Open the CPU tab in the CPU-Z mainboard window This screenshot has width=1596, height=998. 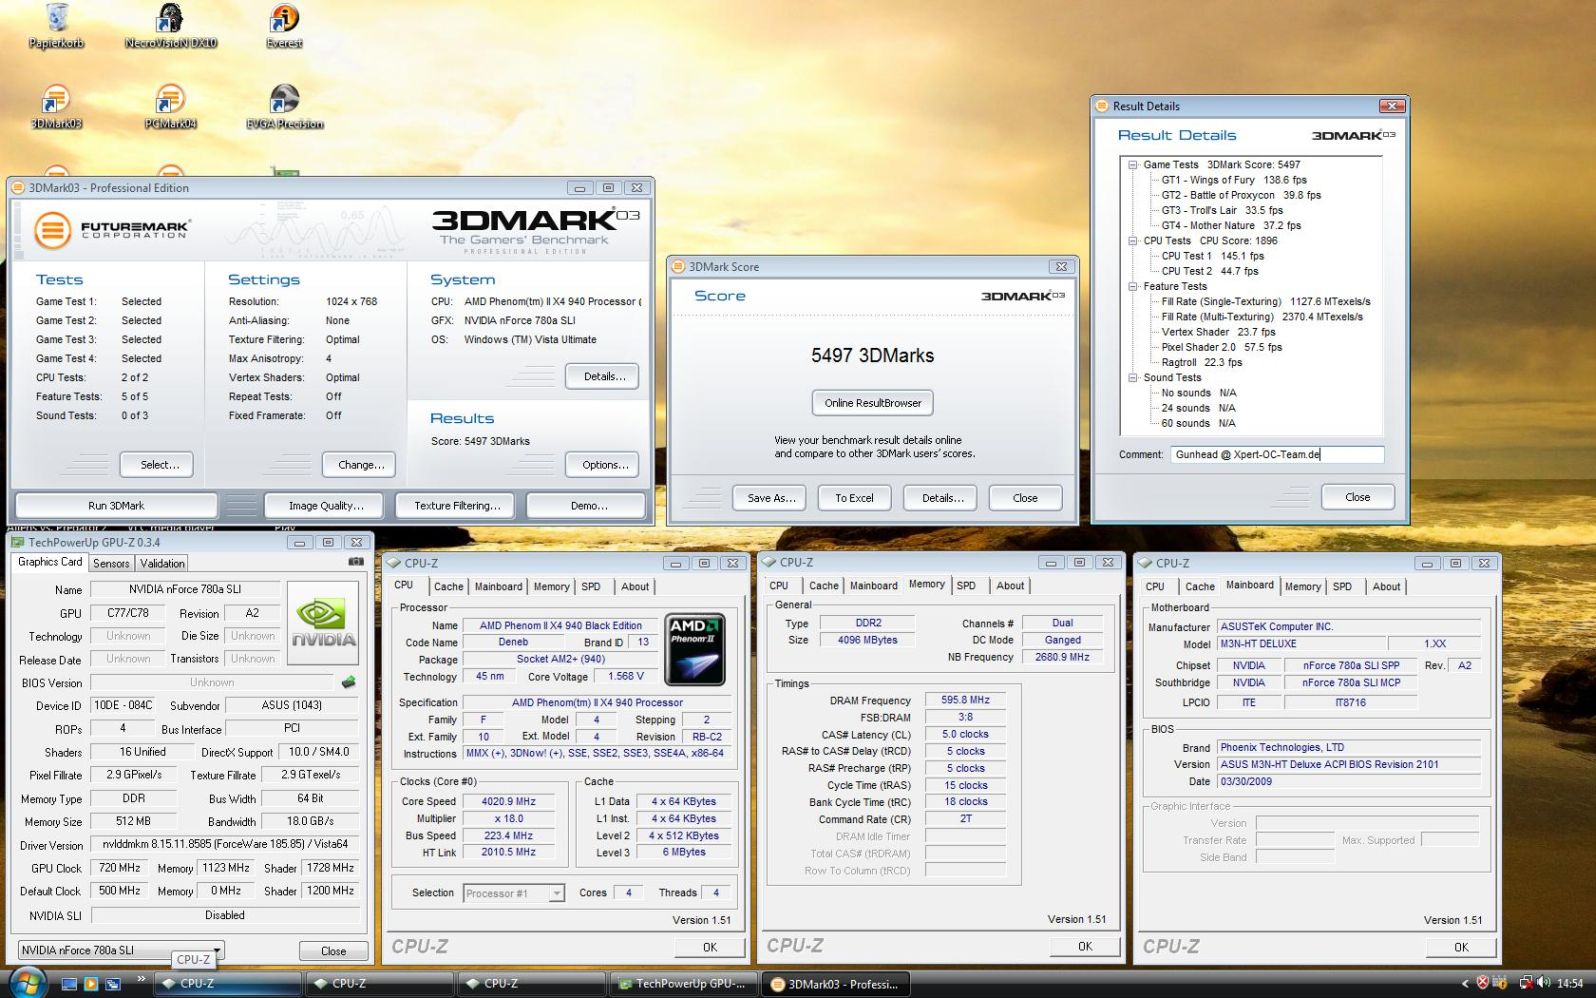coord(1155,587)
